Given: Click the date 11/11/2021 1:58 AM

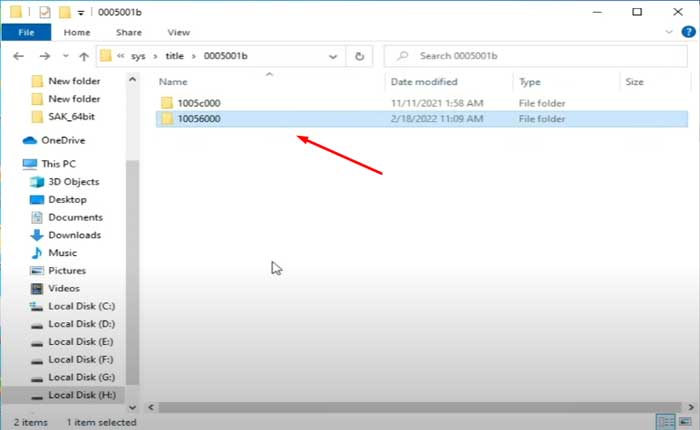Looking at the screenshot, I should [x=437, y=103].
